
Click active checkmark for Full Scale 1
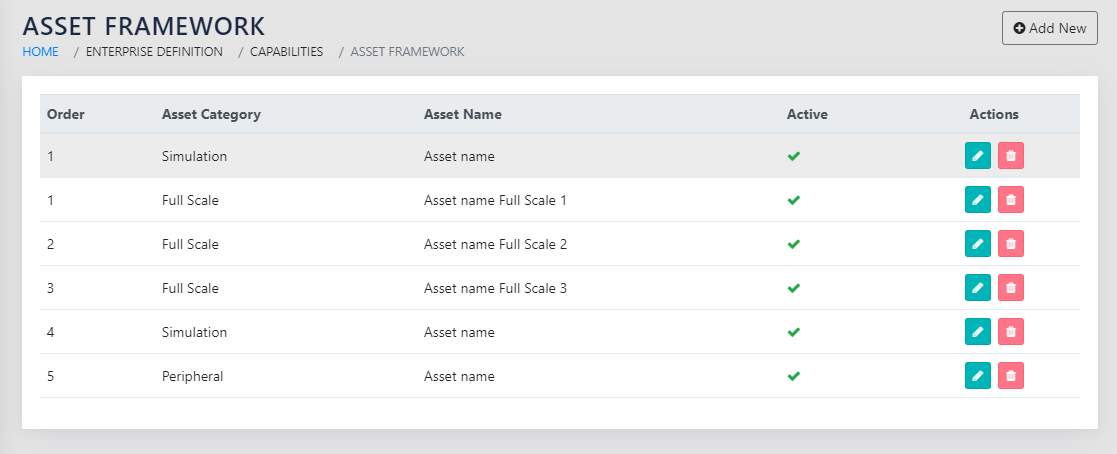click(x=794, y=200)
